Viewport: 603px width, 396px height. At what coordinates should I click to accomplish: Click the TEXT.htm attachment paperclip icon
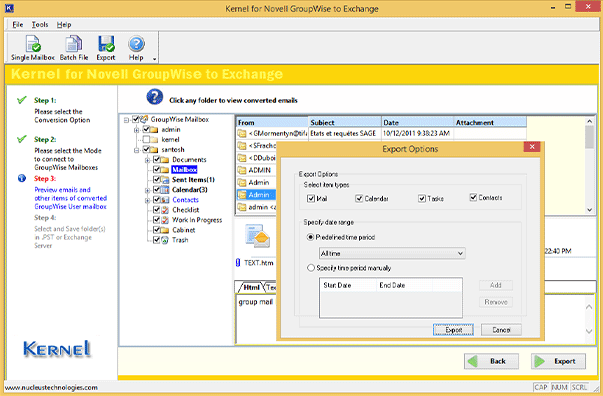pos(238,263)
